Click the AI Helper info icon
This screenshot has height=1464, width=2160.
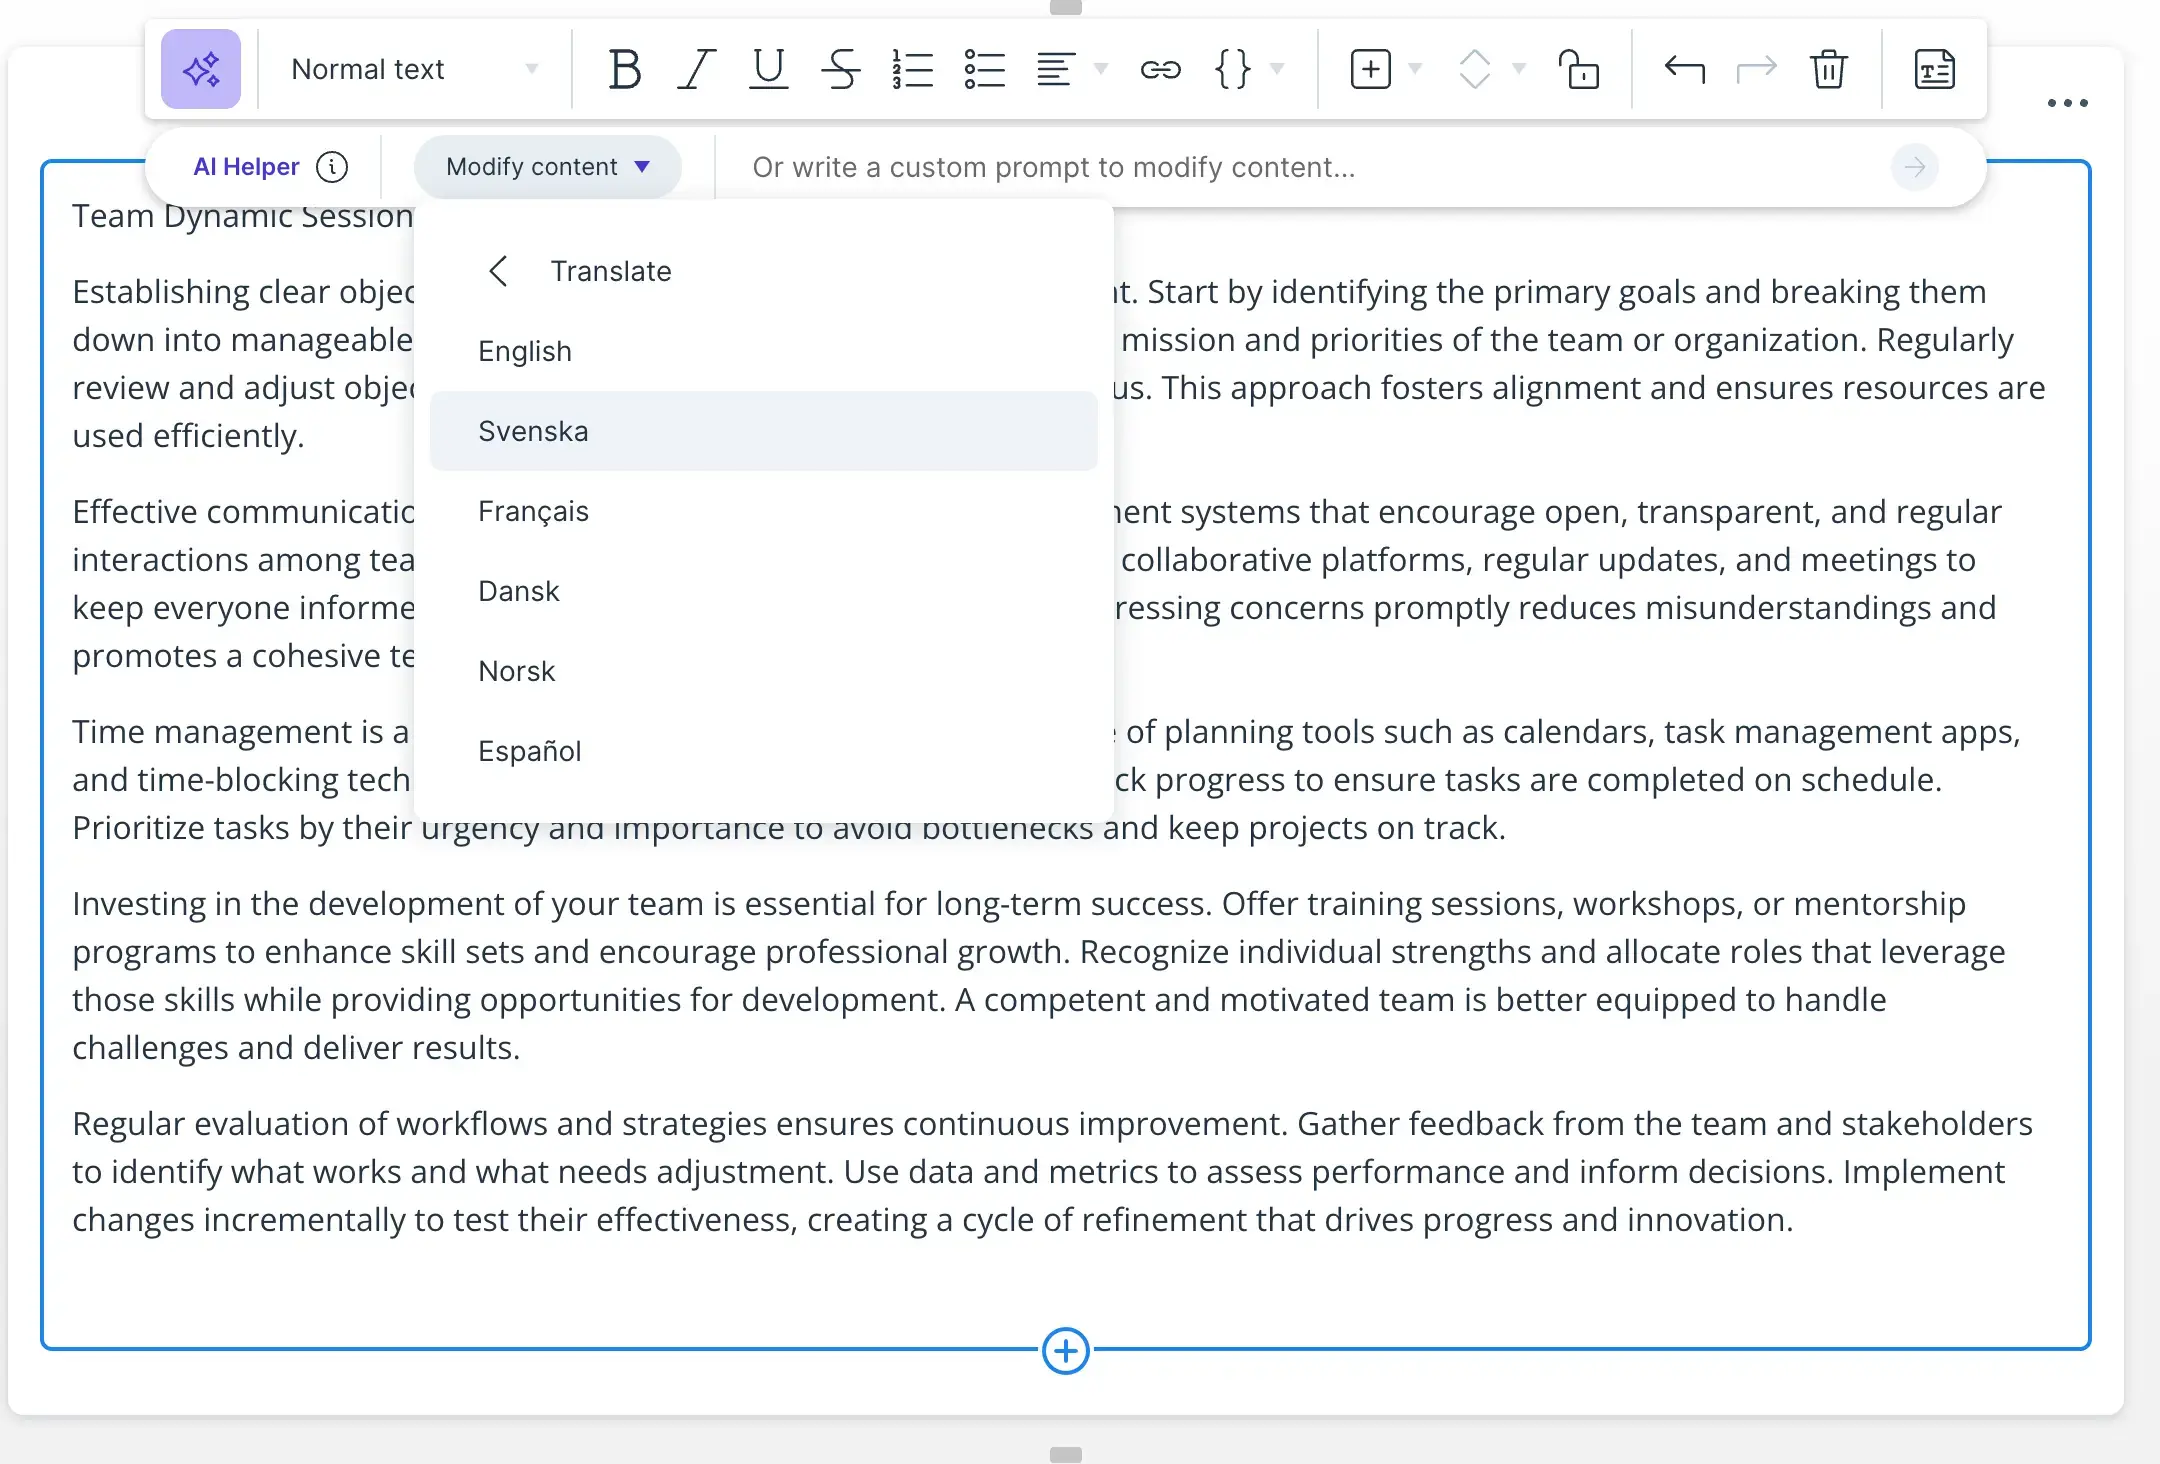tap(333, 165)
